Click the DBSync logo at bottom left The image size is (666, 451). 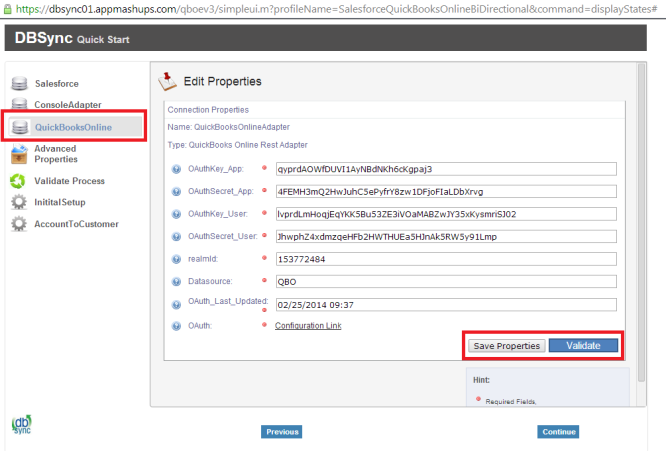tap(22, 424)
